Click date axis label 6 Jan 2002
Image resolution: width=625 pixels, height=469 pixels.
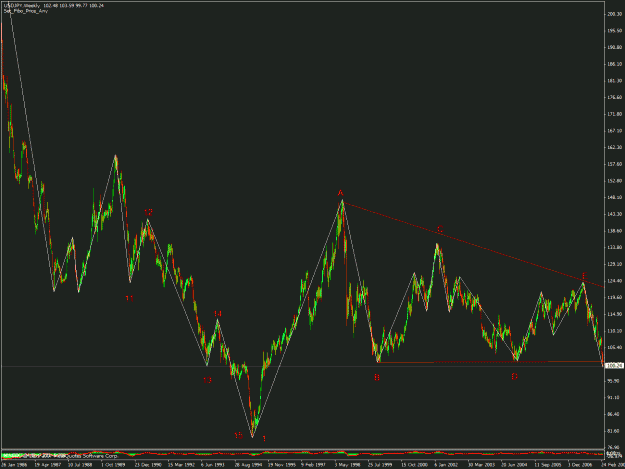tap(446, 465)
